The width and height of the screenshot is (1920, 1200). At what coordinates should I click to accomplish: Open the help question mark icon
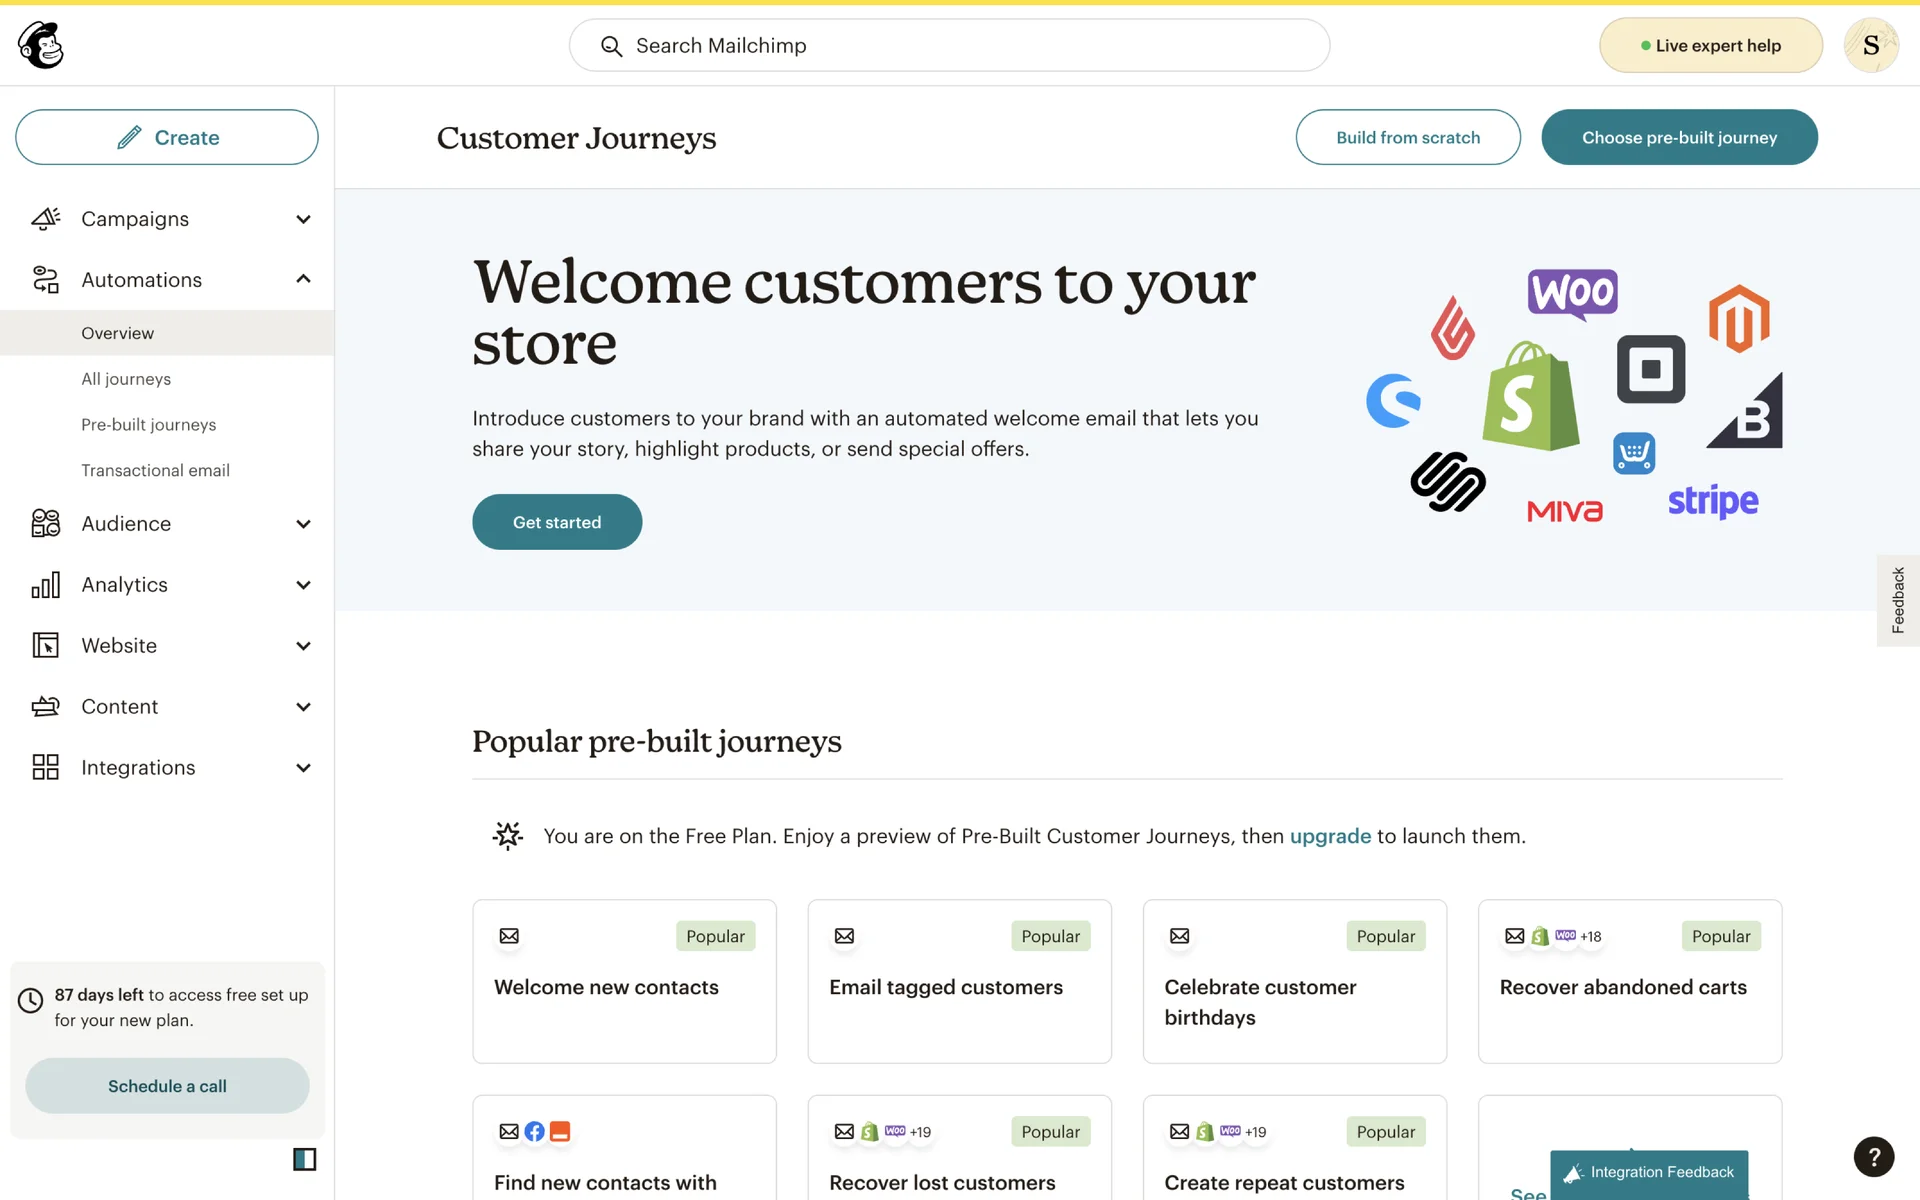1873,1157
